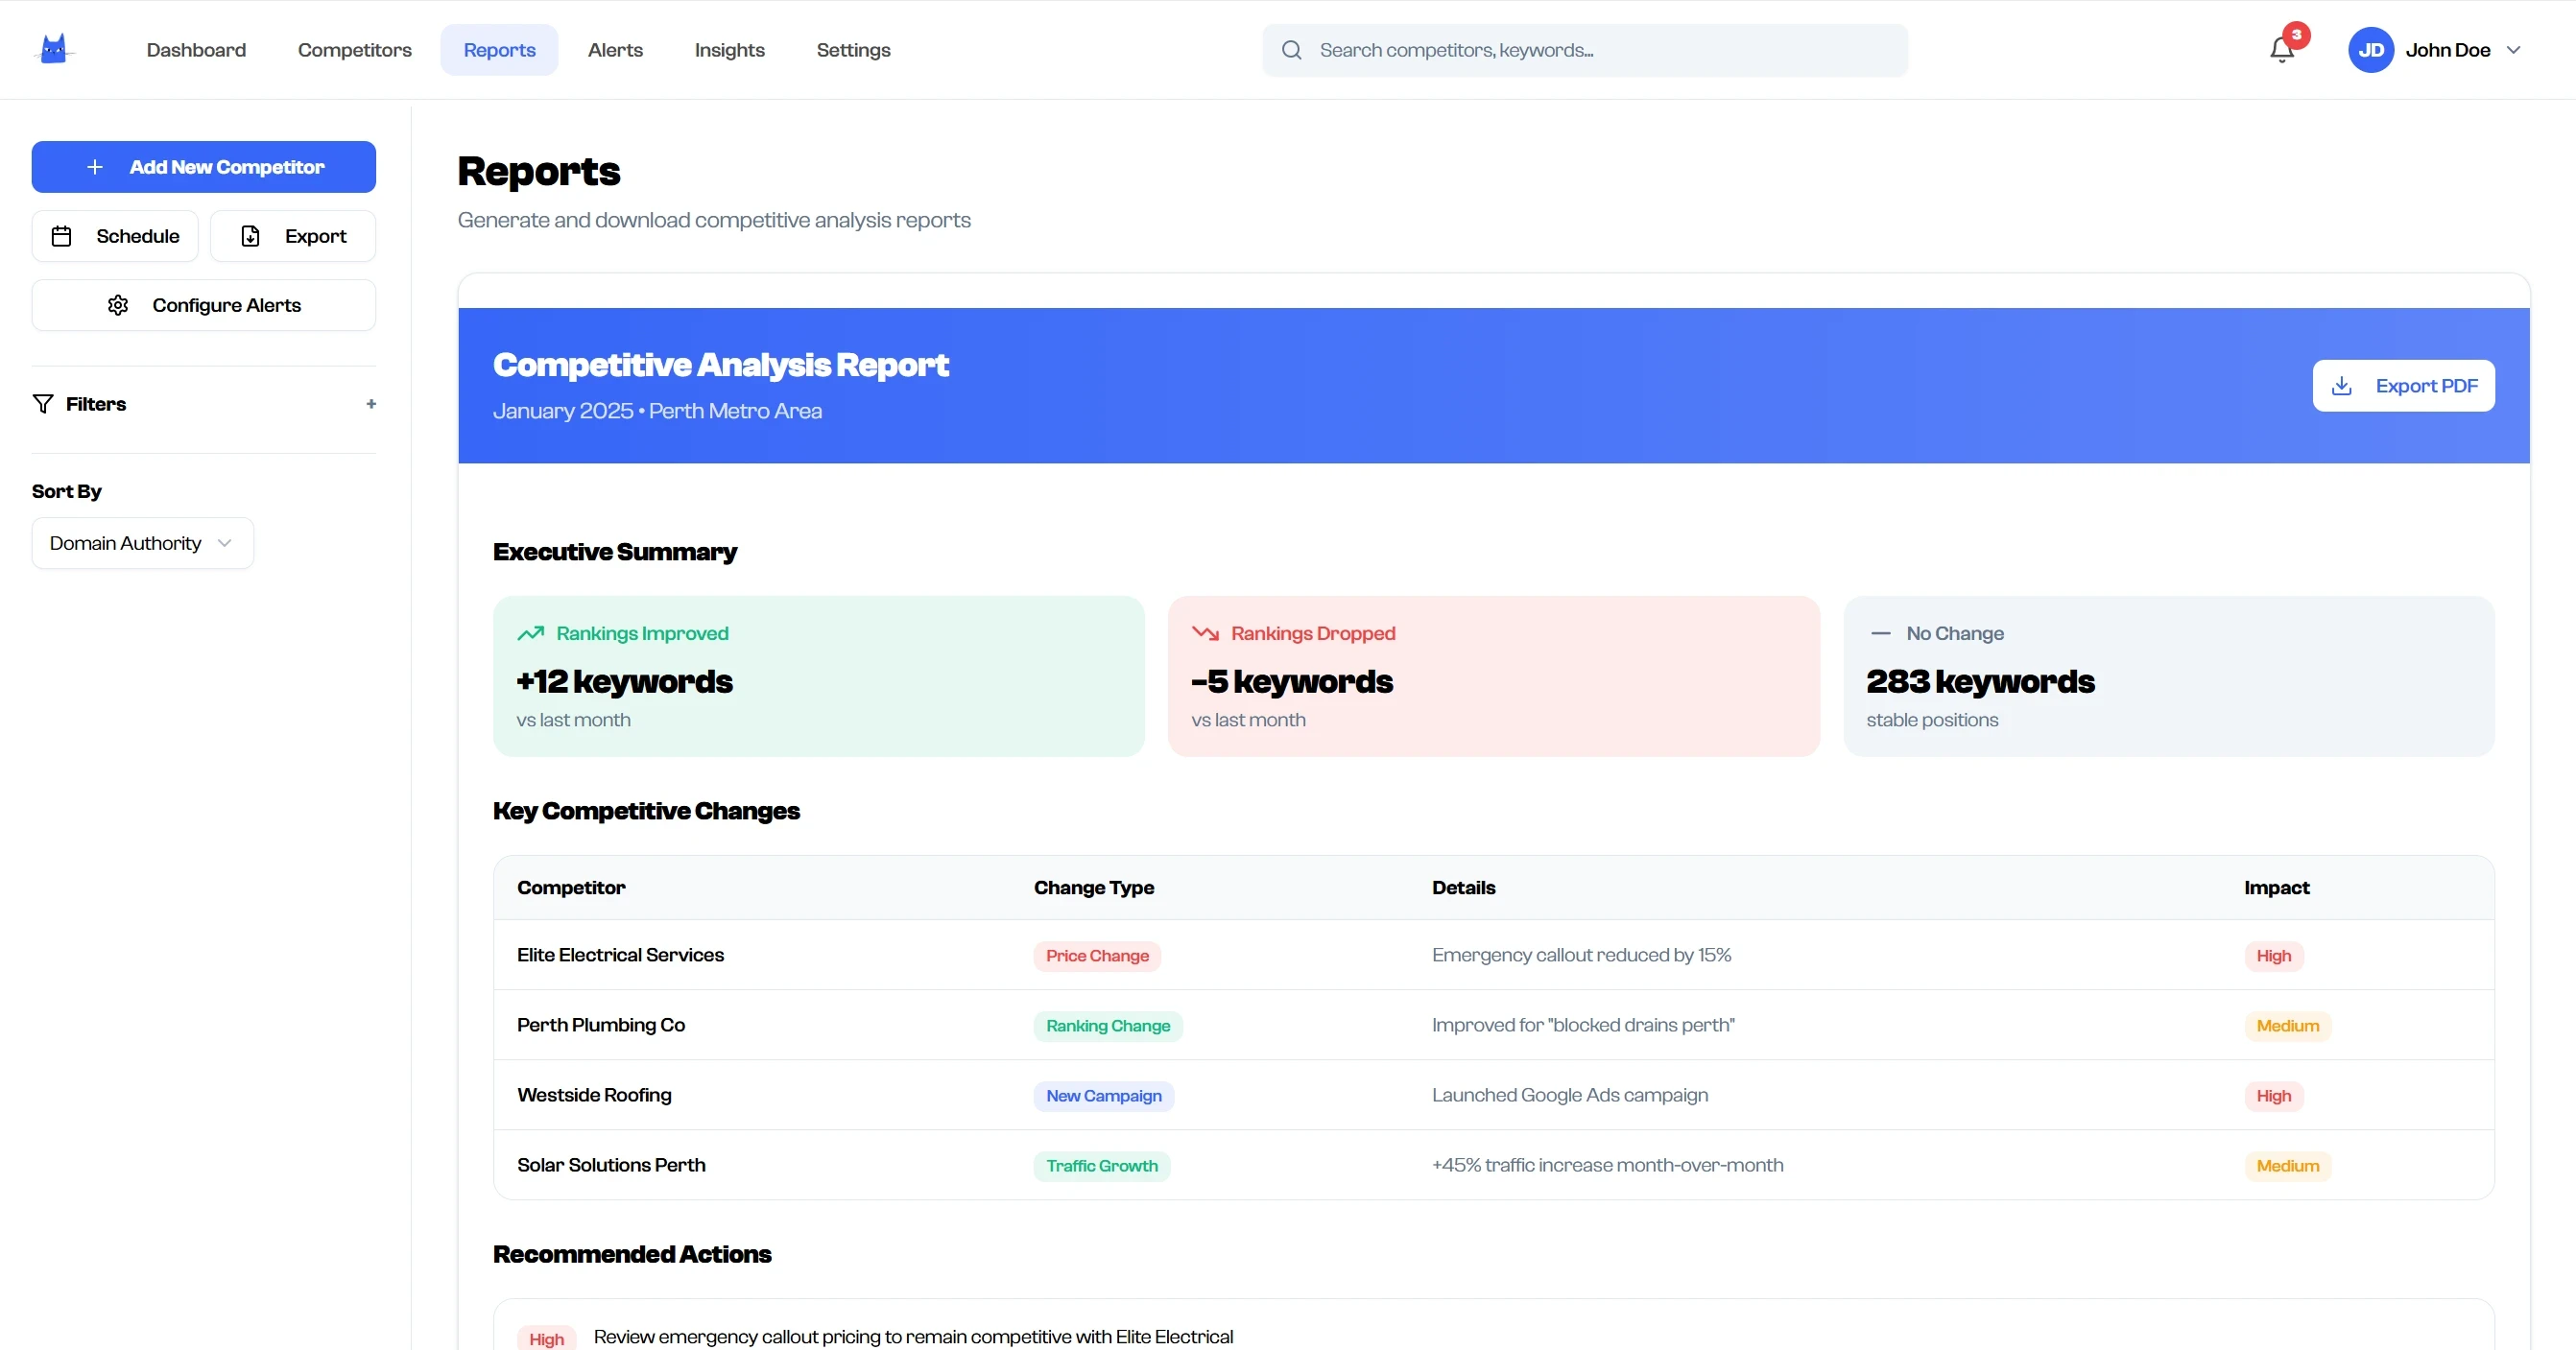2576x1350 pixels.
Task: Click the Filters funnel icon
Action: click(x=43, y=404)
